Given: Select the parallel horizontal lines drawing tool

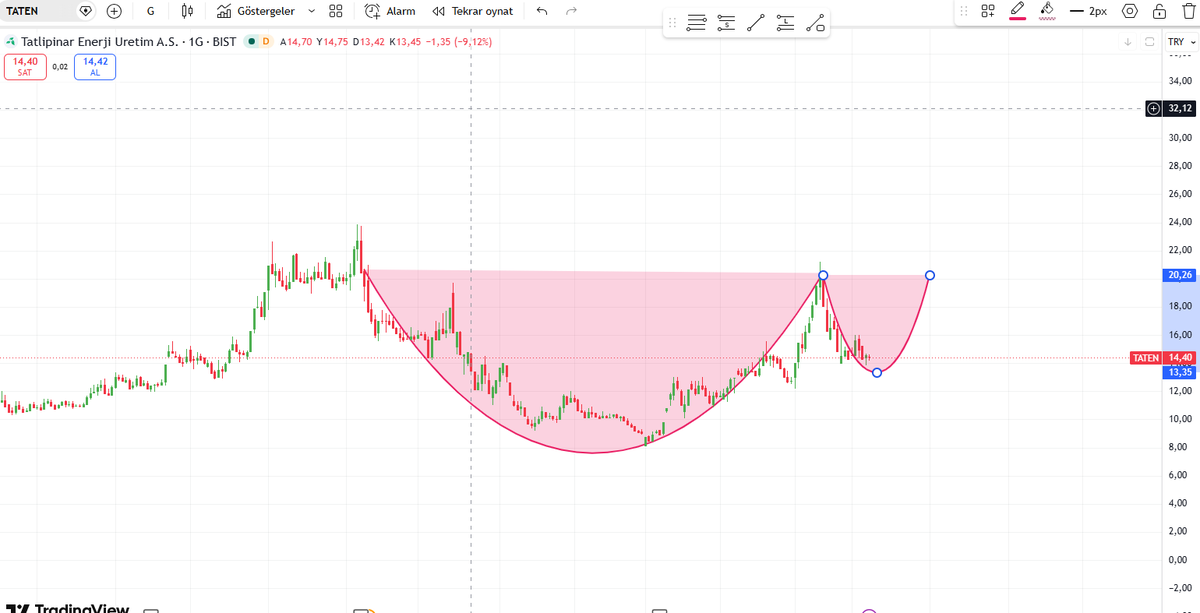Looking at the screenshot, I should (697, 22).
